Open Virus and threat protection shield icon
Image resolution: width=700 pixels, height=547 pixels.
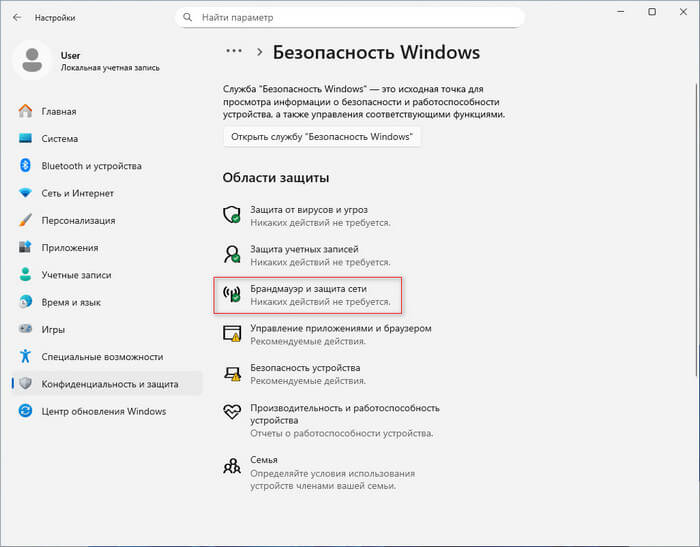coord(232,215)
